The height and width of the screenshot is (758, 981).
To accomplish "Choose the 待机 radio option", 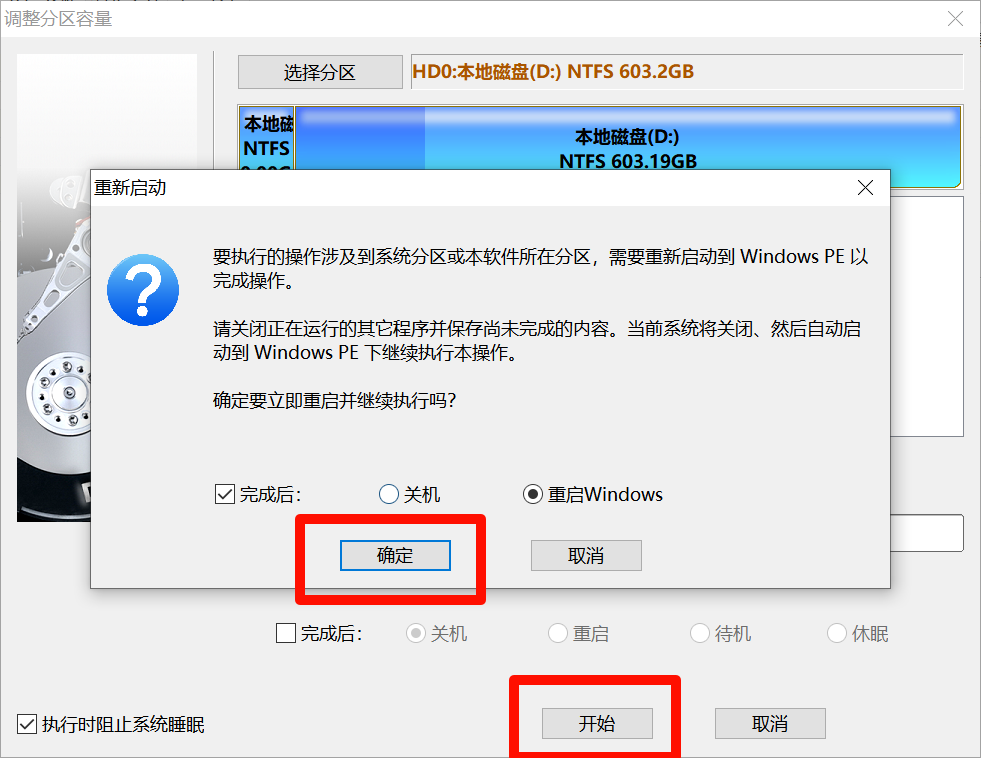I will point(700,633).
